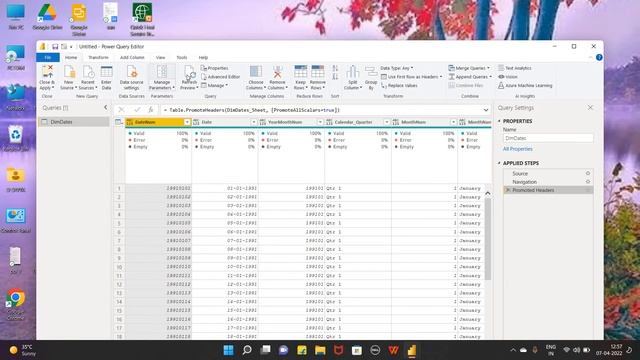The image size is (640, 360).
Task: Click Keep Rows icon
Action: point(300,72)
